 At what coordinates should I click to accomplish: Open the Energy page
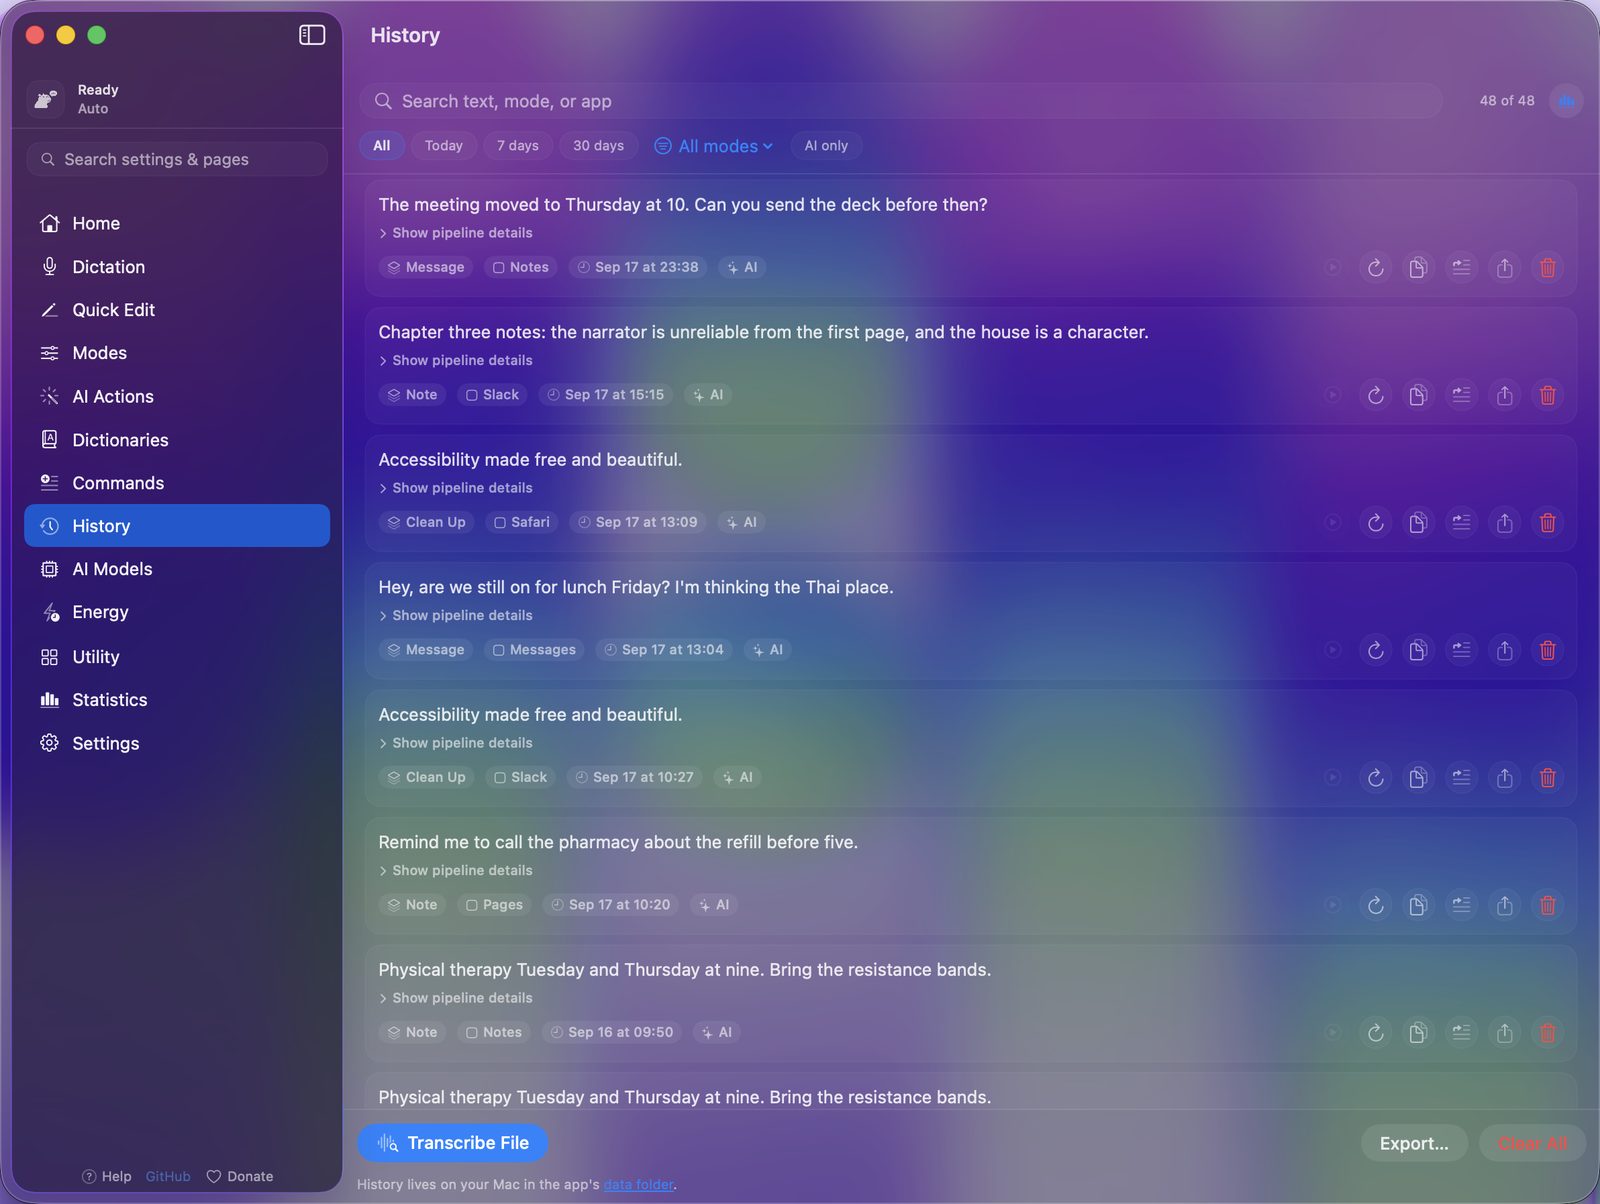(x=177, y=612)
